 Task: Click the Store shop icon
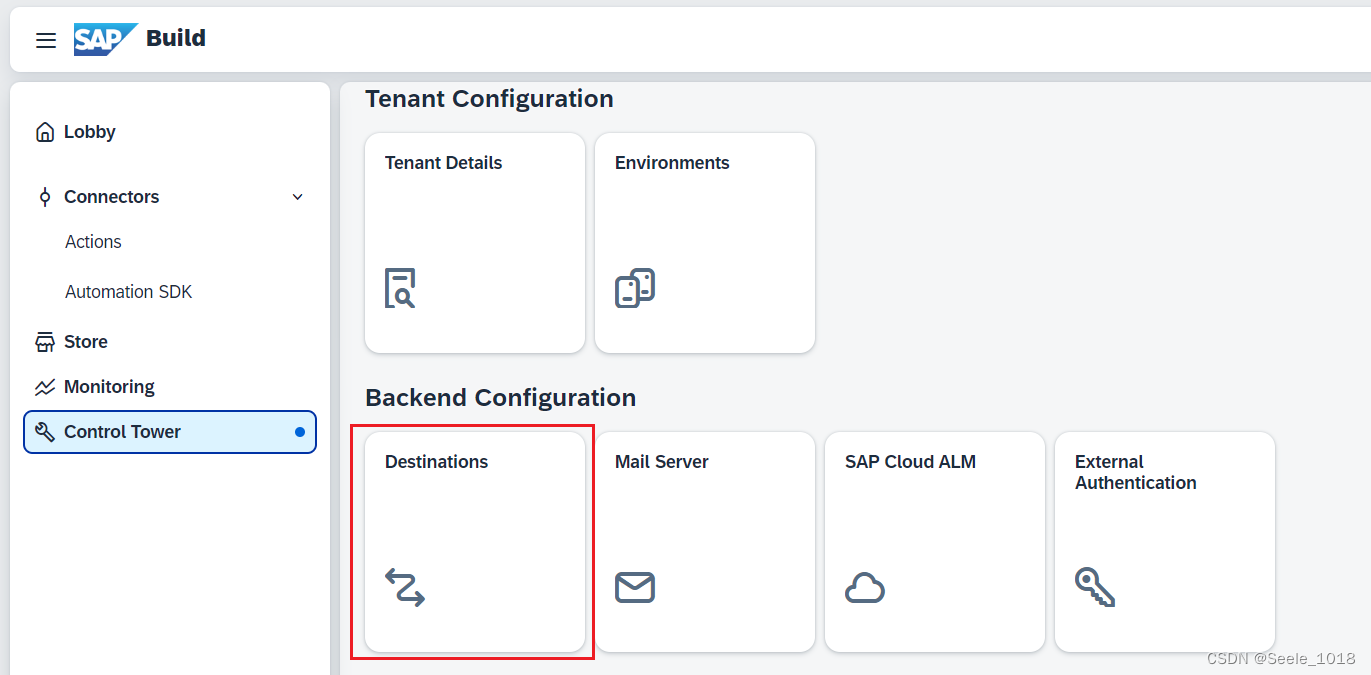pos(45,342)
